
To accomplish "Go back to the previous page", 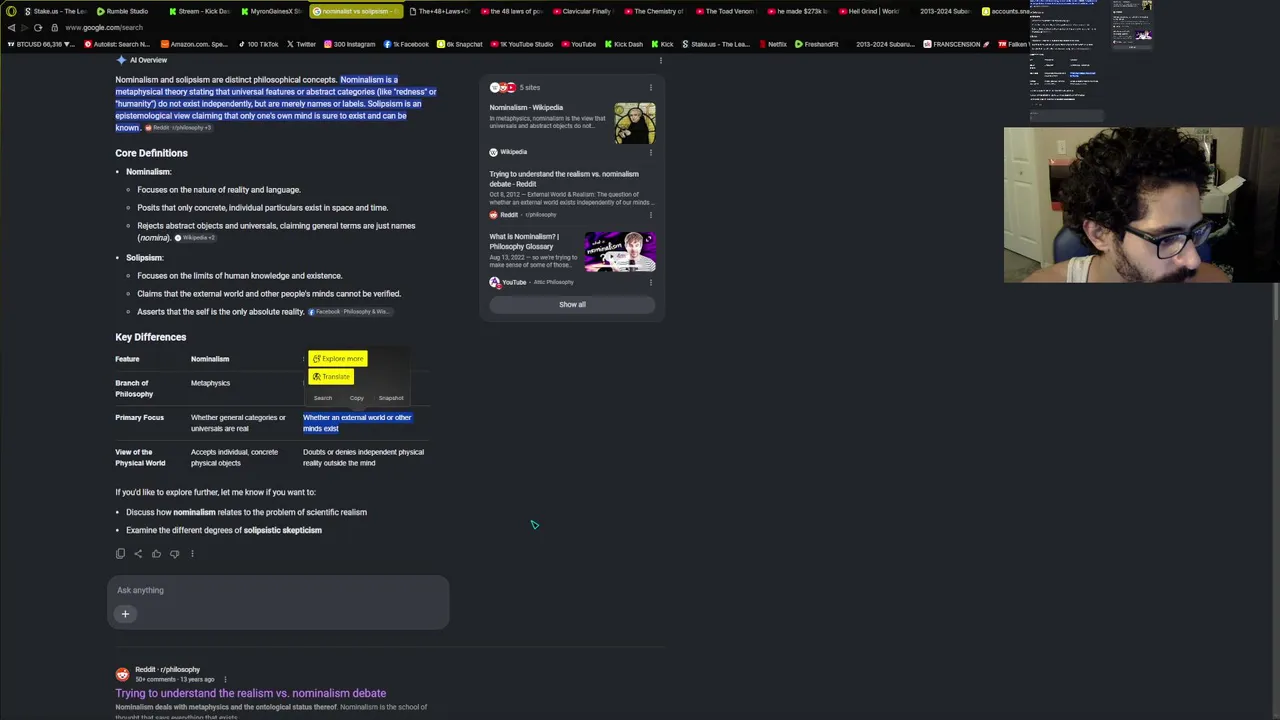I will click(x=11, y=28).
